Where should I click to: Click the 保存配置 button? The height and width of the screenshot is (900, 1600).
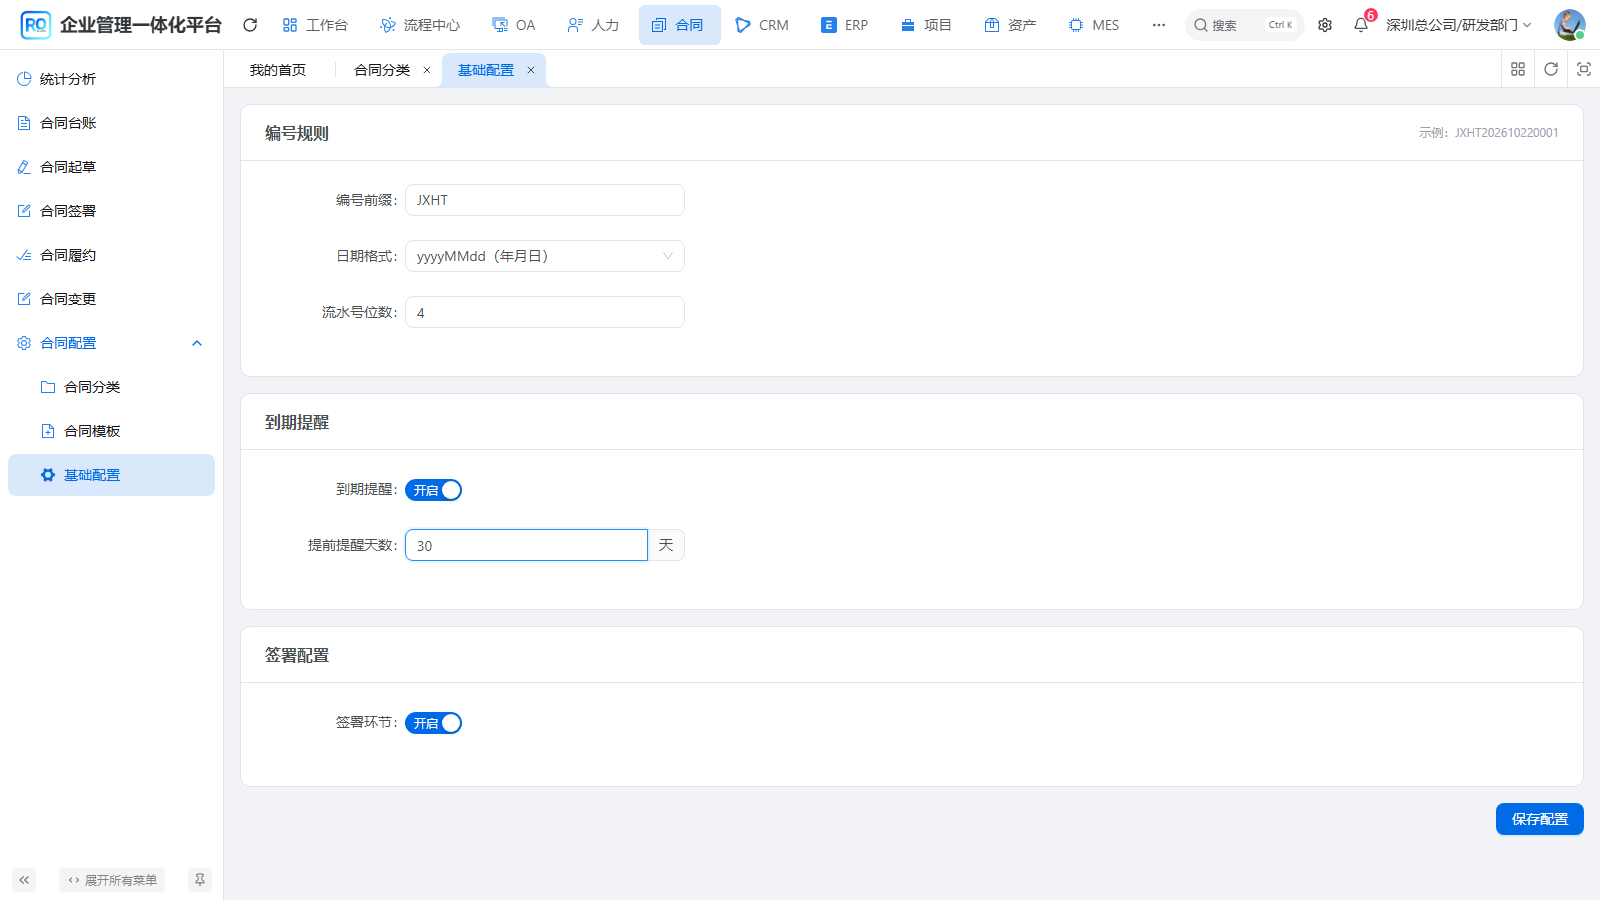click(x=1540, y=819)
